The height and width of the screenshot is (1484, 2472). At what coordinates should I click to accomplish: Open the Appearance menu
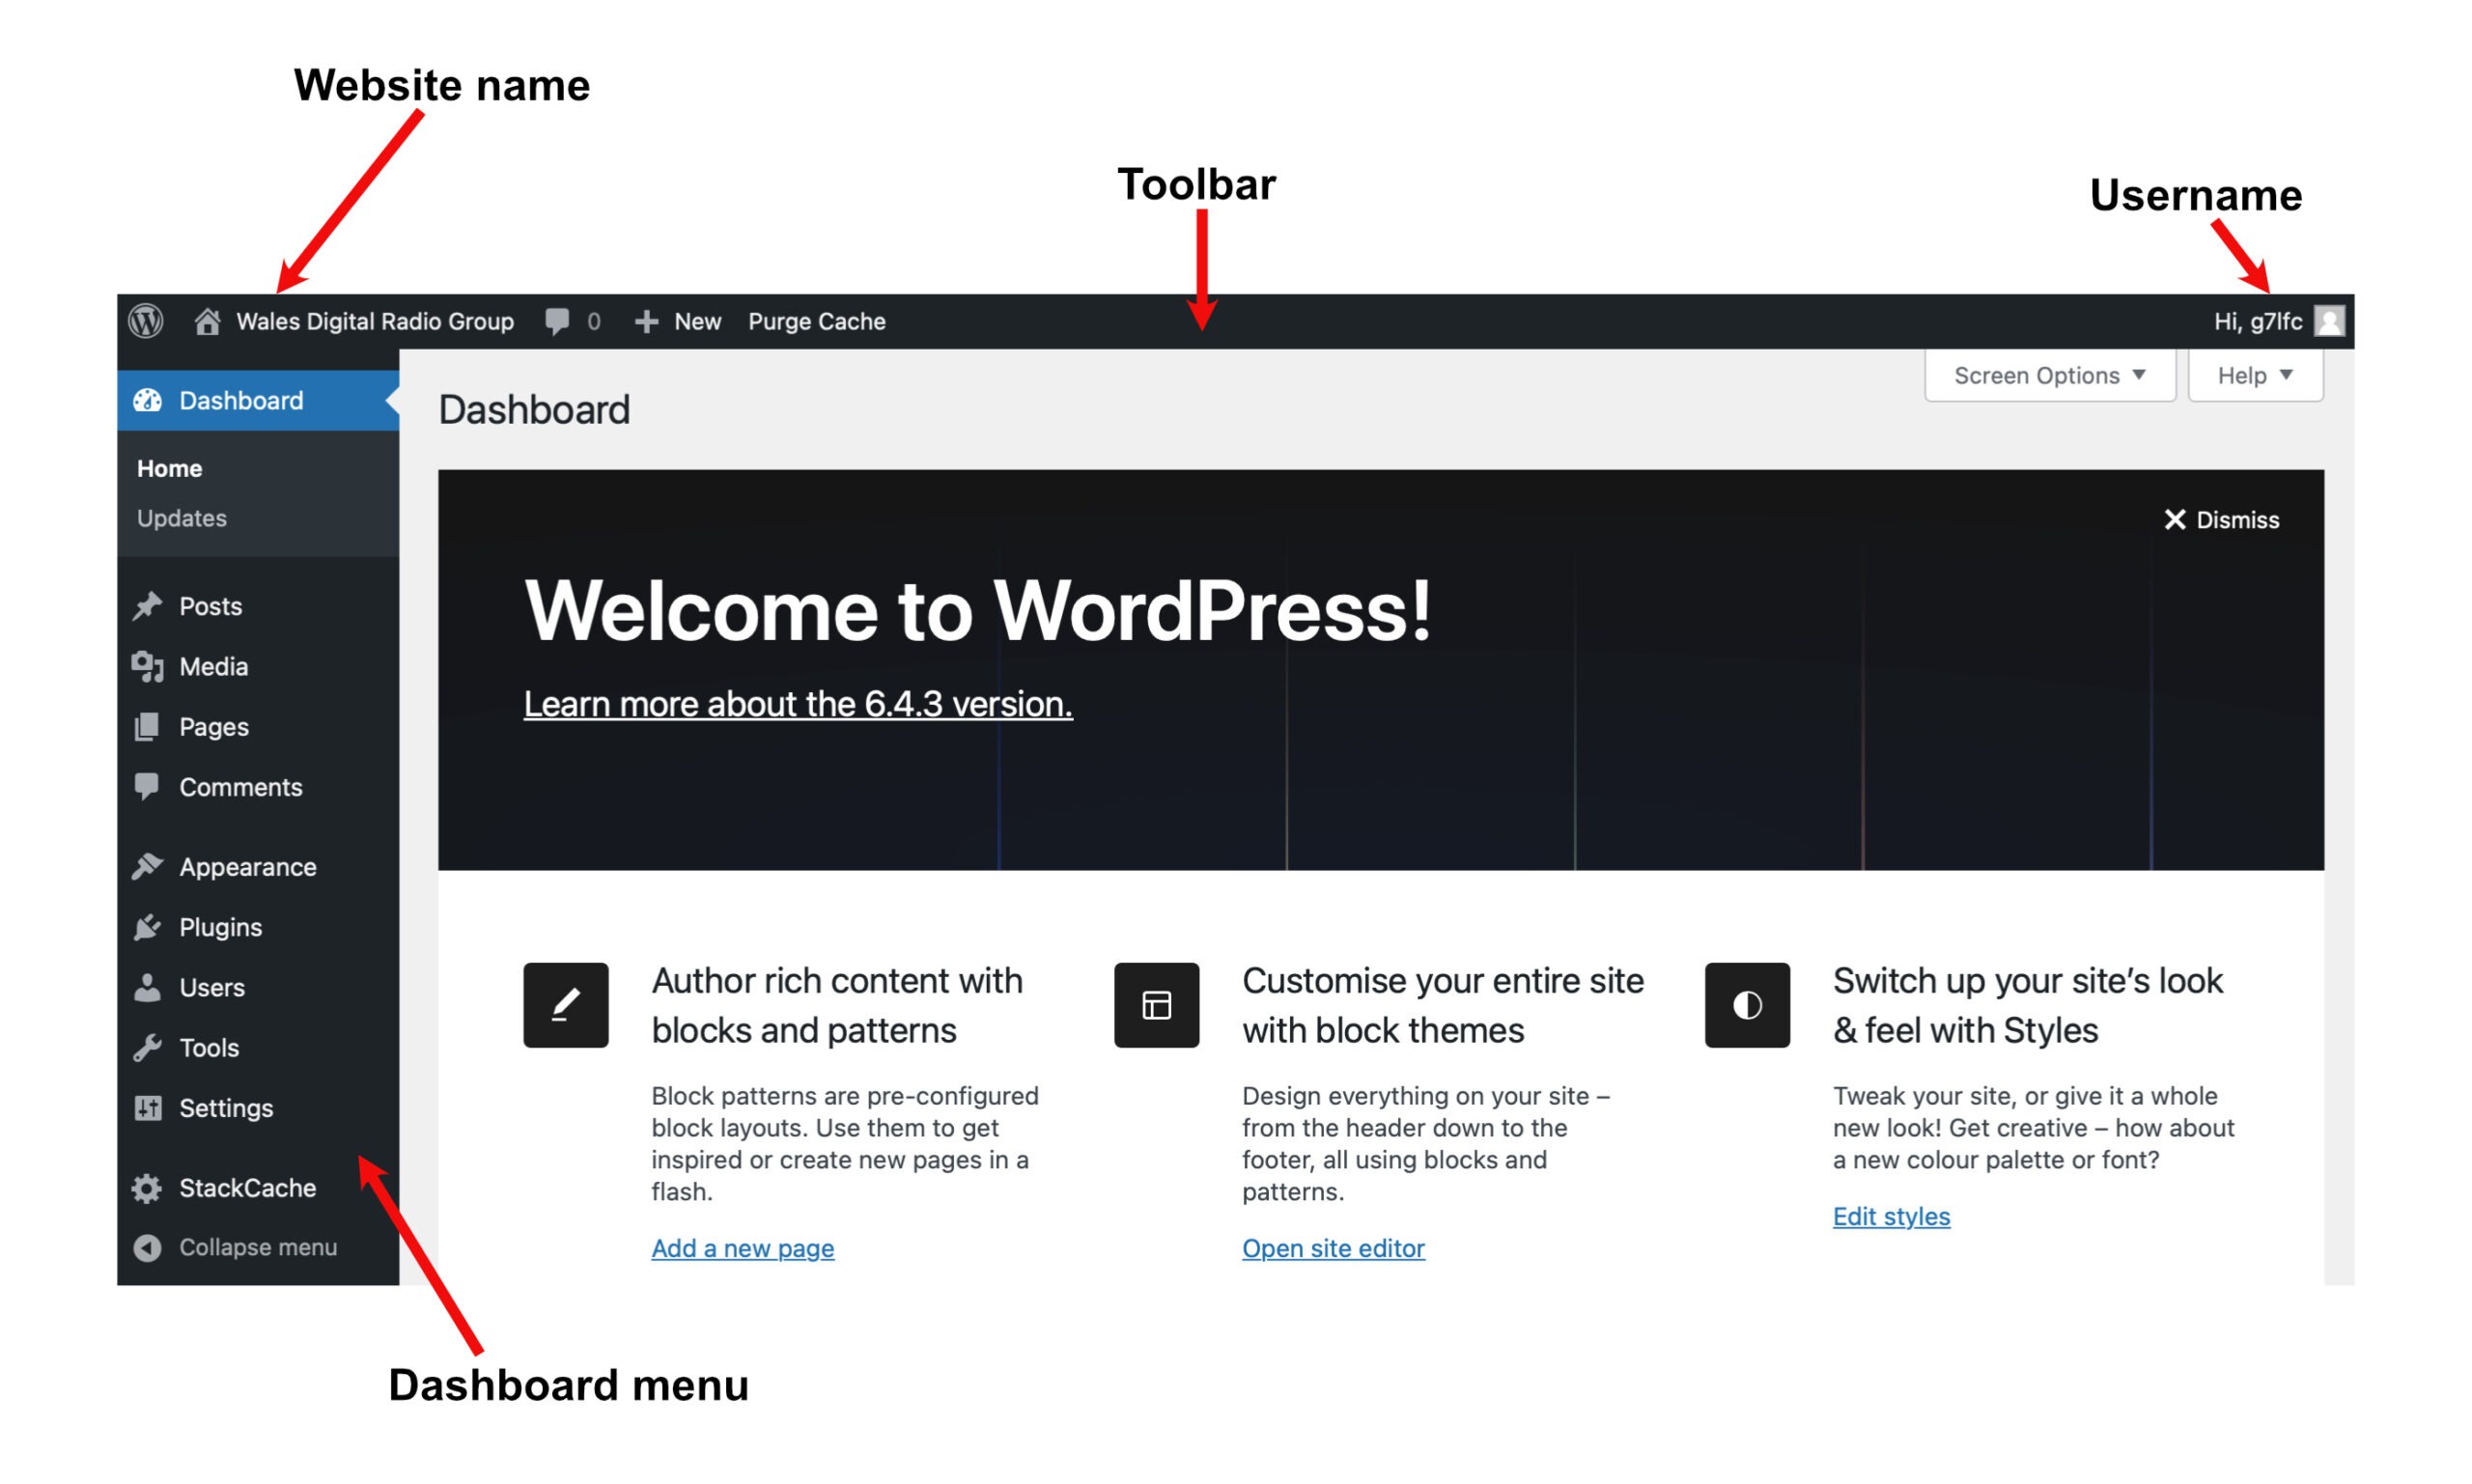[x=258, y=866]
